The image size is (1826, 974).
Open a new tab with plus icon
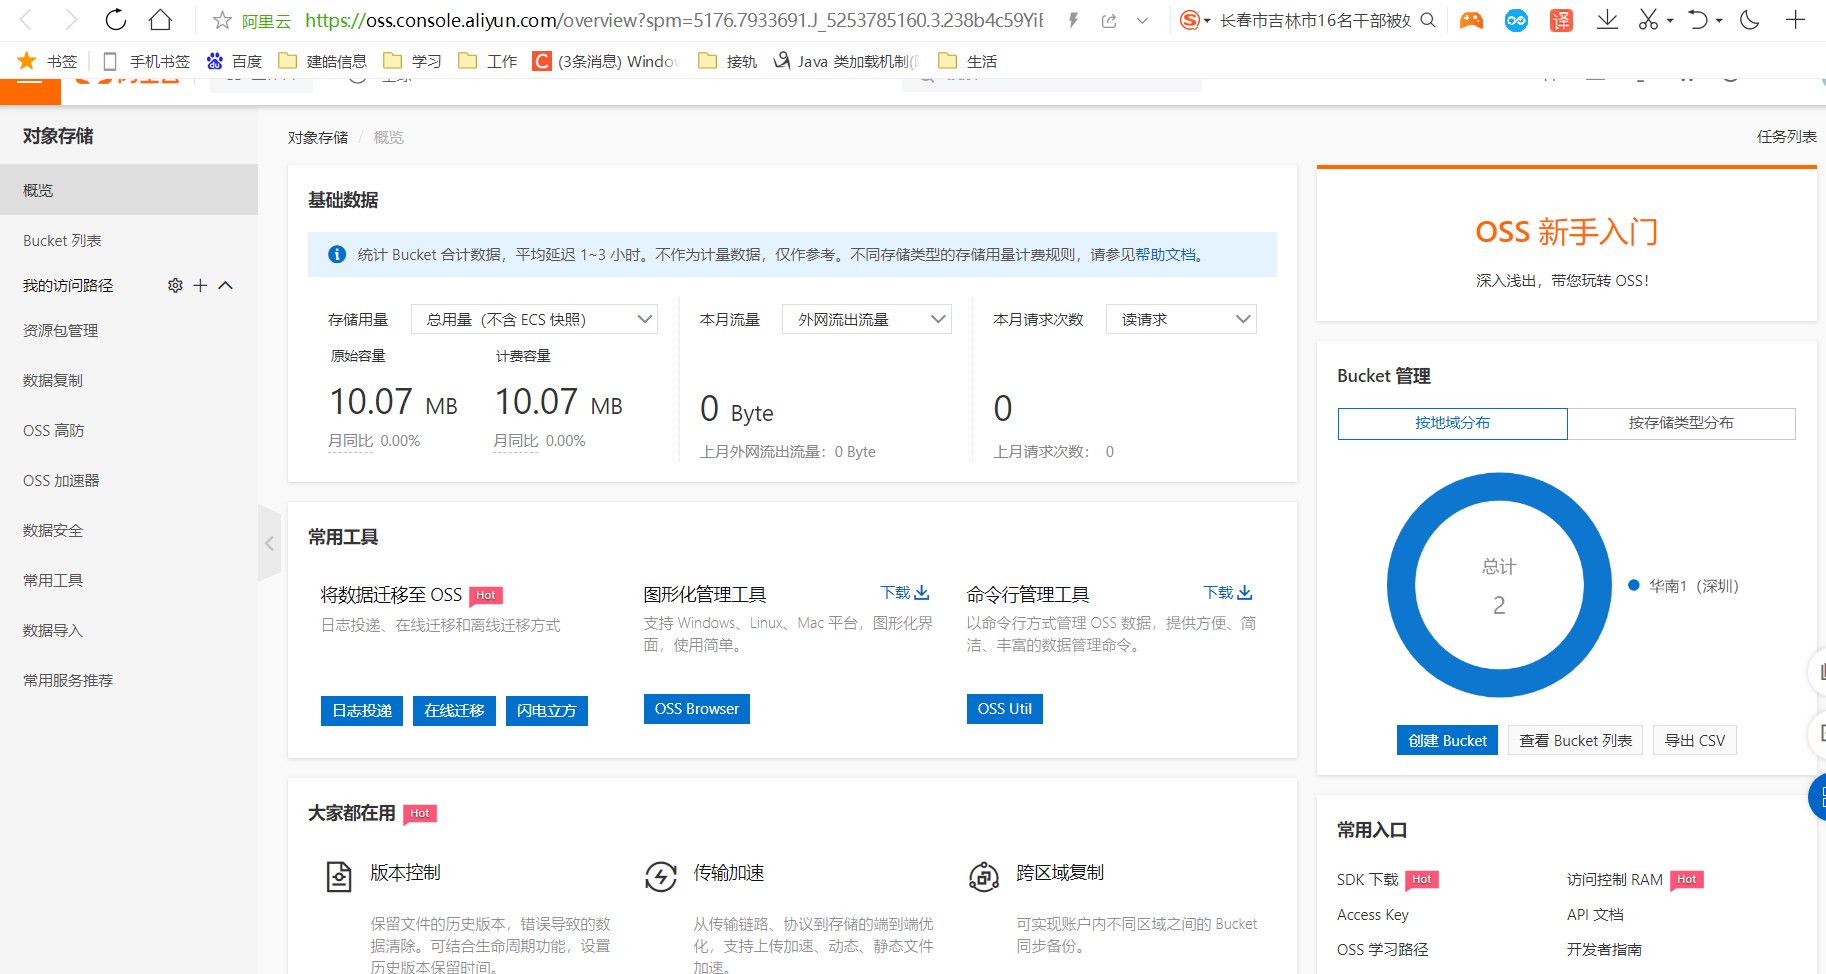pos(1796,20)
